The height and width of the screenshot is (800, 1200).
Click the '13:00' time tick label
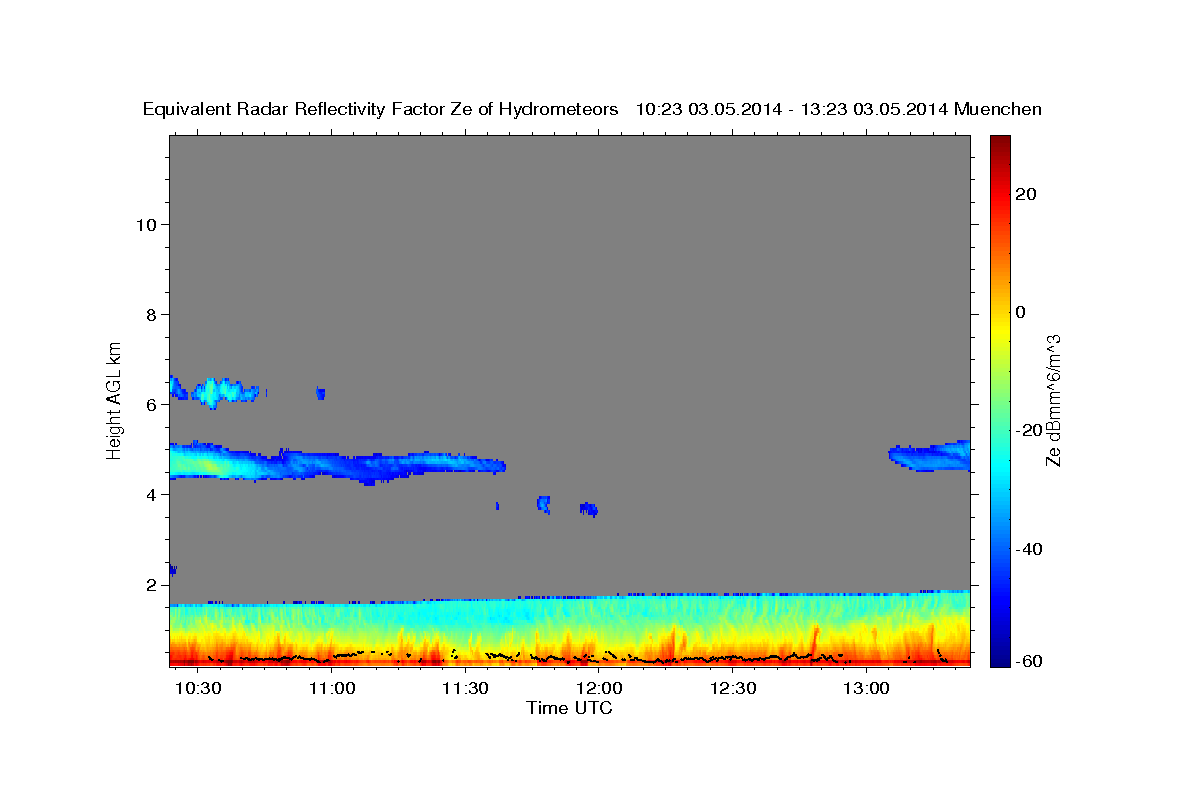tap(866, 689)
